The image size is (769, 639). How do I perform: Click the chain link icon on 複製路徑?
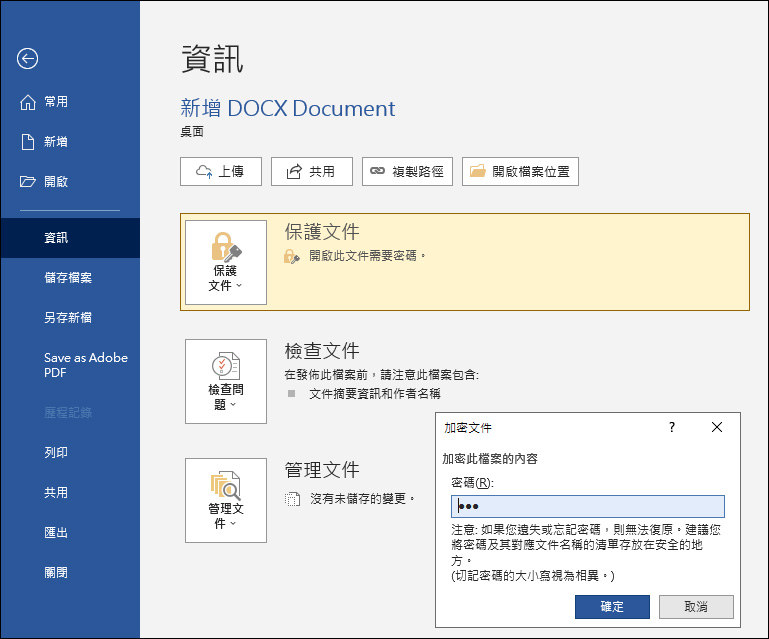click(x=377, y=171)
